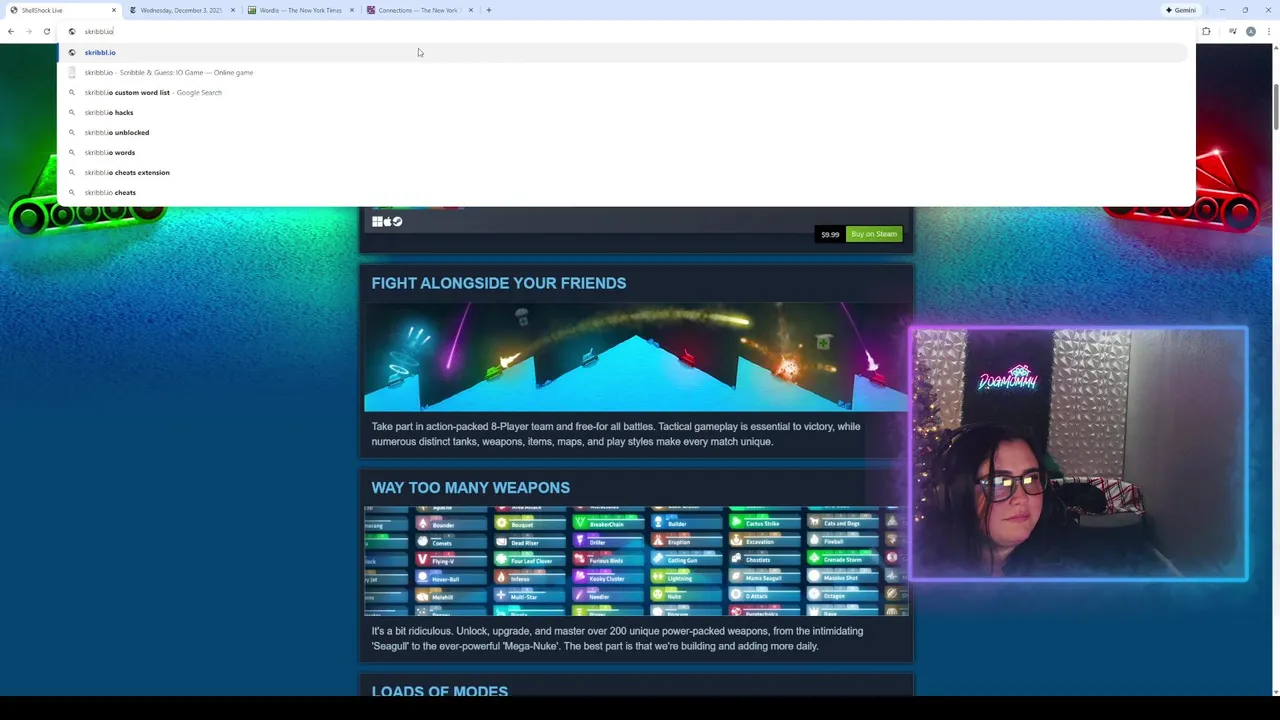Open the Chrome profile avatar
The height and width of the screenshot is (720, 1280).
[x=1250, y=31]
